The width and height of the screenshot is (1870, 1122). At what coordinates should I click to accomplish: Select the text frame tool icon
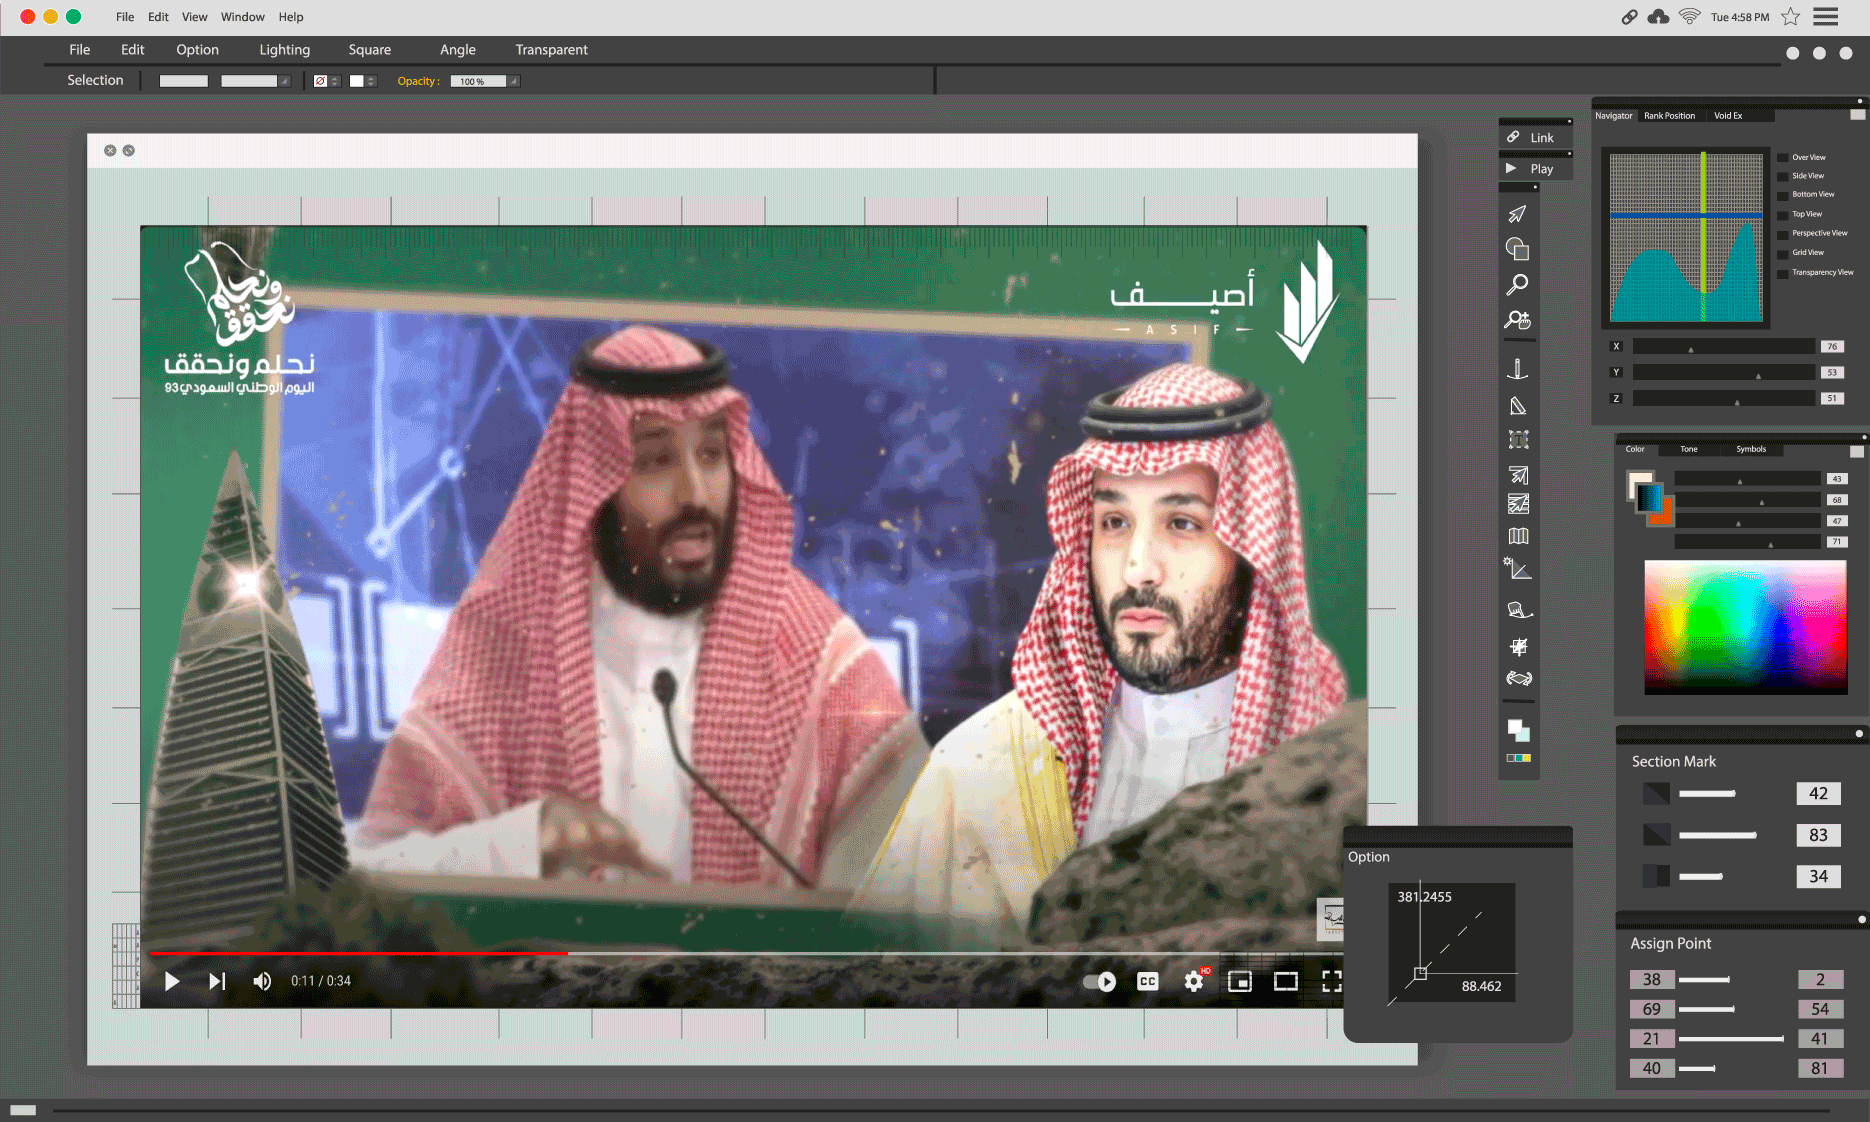pos(1518,440)
